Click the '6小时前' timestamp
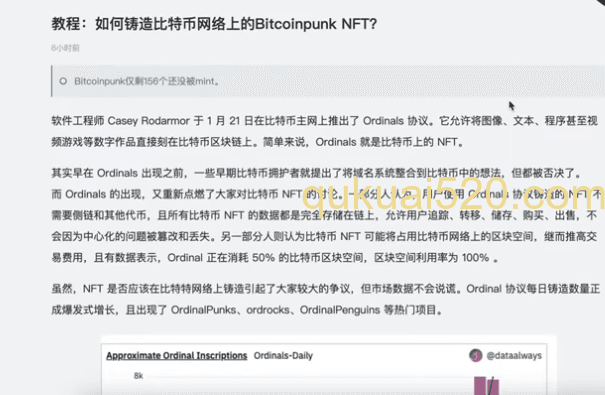Viewport: 605px width, 395px height. 65,48
